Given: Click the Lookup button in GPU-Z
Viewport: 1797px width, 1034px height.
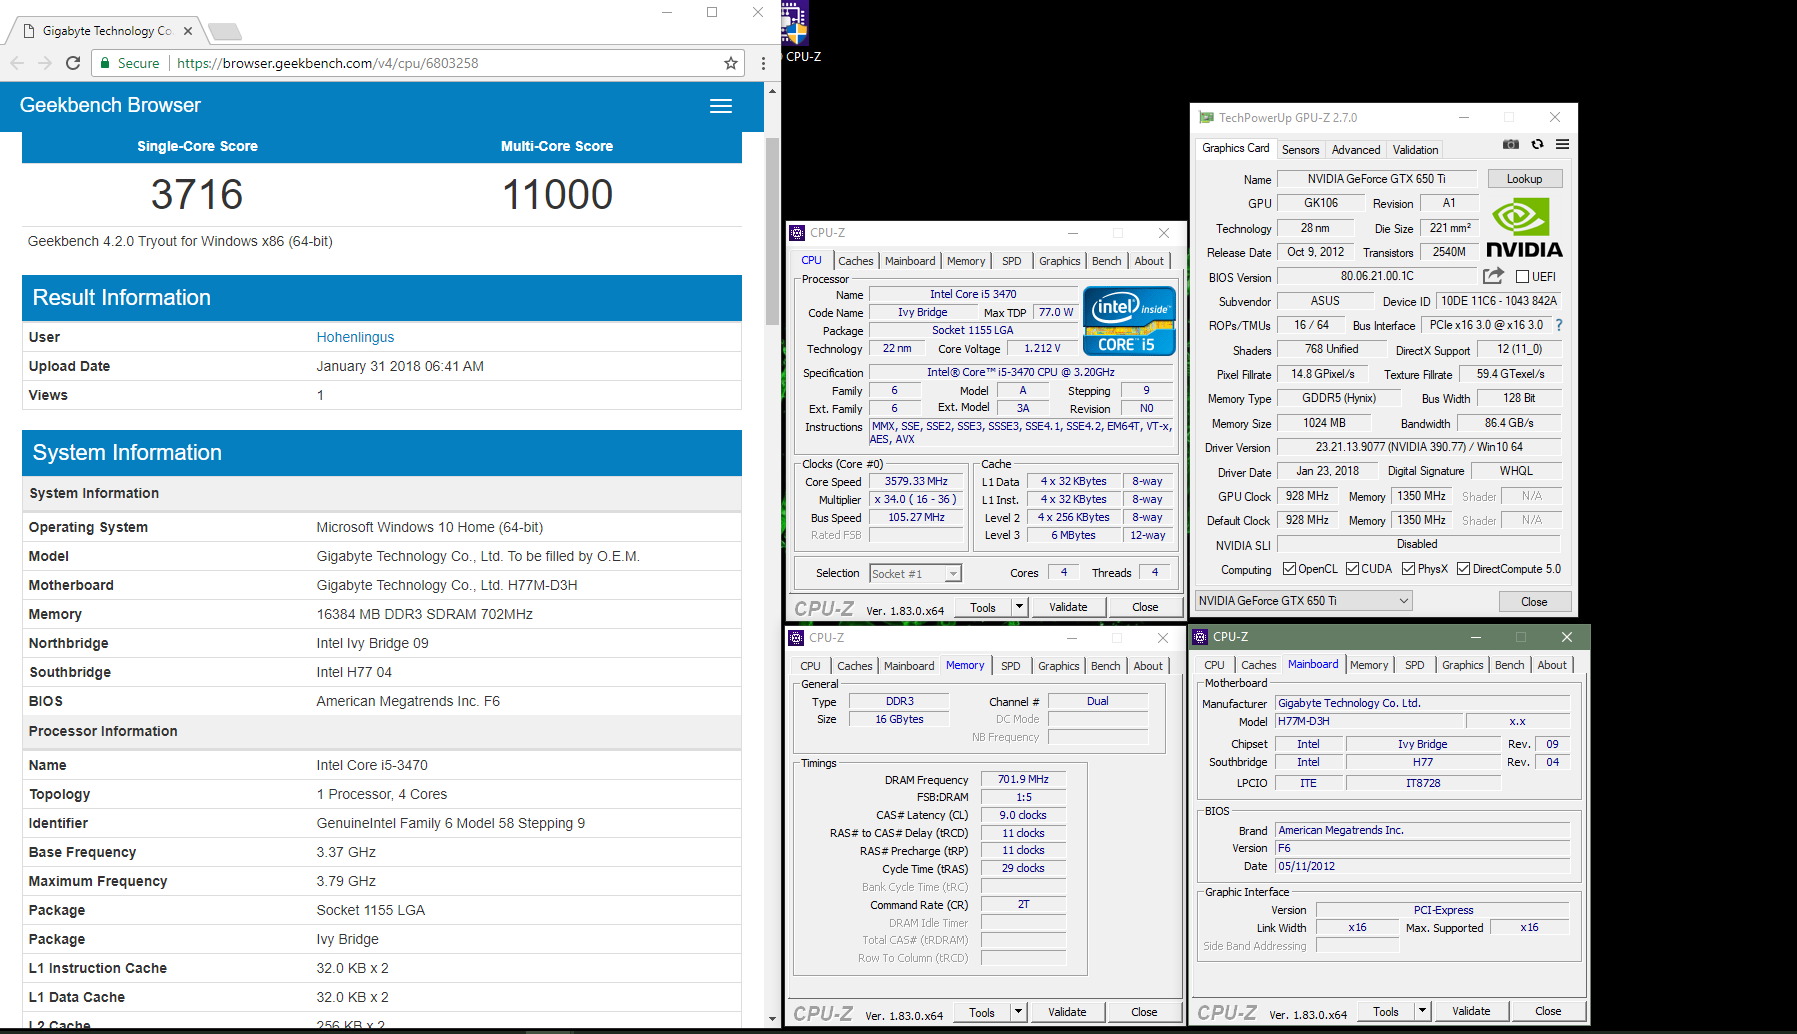Looking at the screenshot, I should coord(1525,179).
